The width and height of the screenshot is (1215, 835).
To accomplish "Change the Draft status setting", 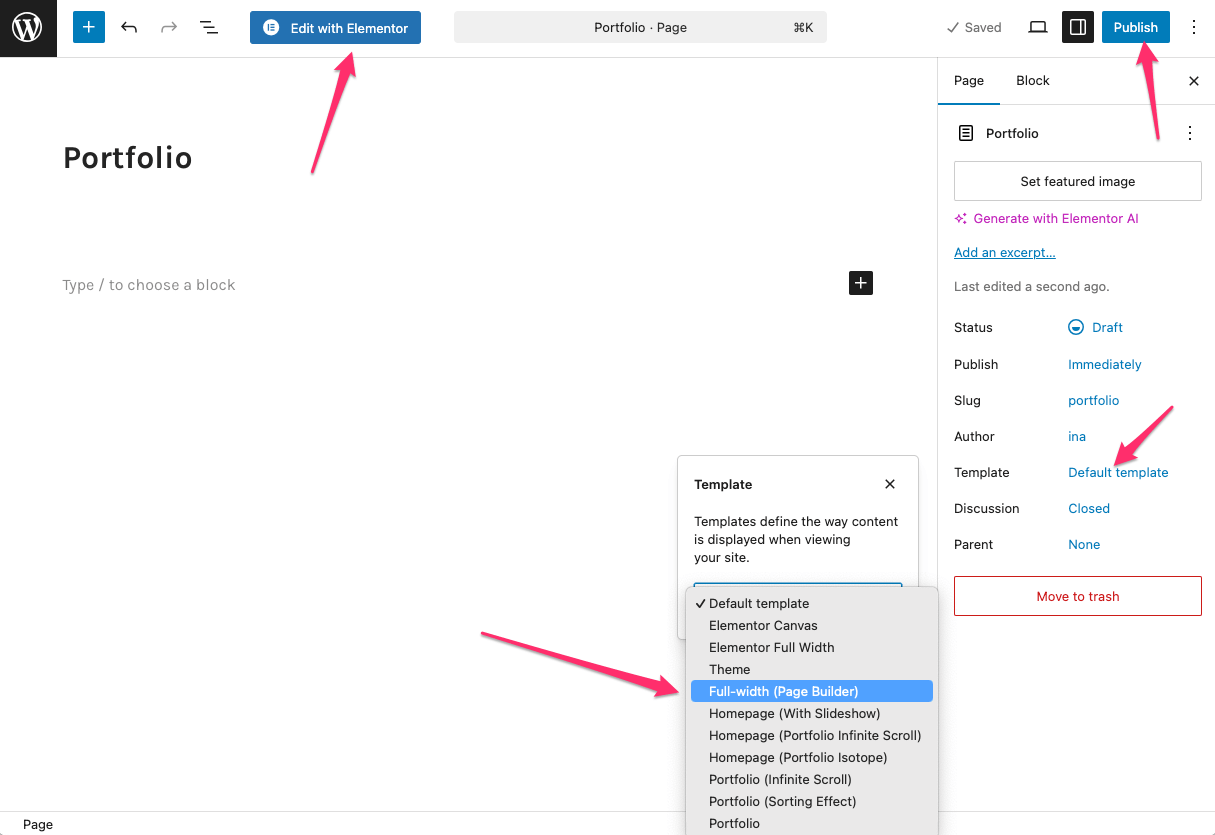I will point(1106,327).
